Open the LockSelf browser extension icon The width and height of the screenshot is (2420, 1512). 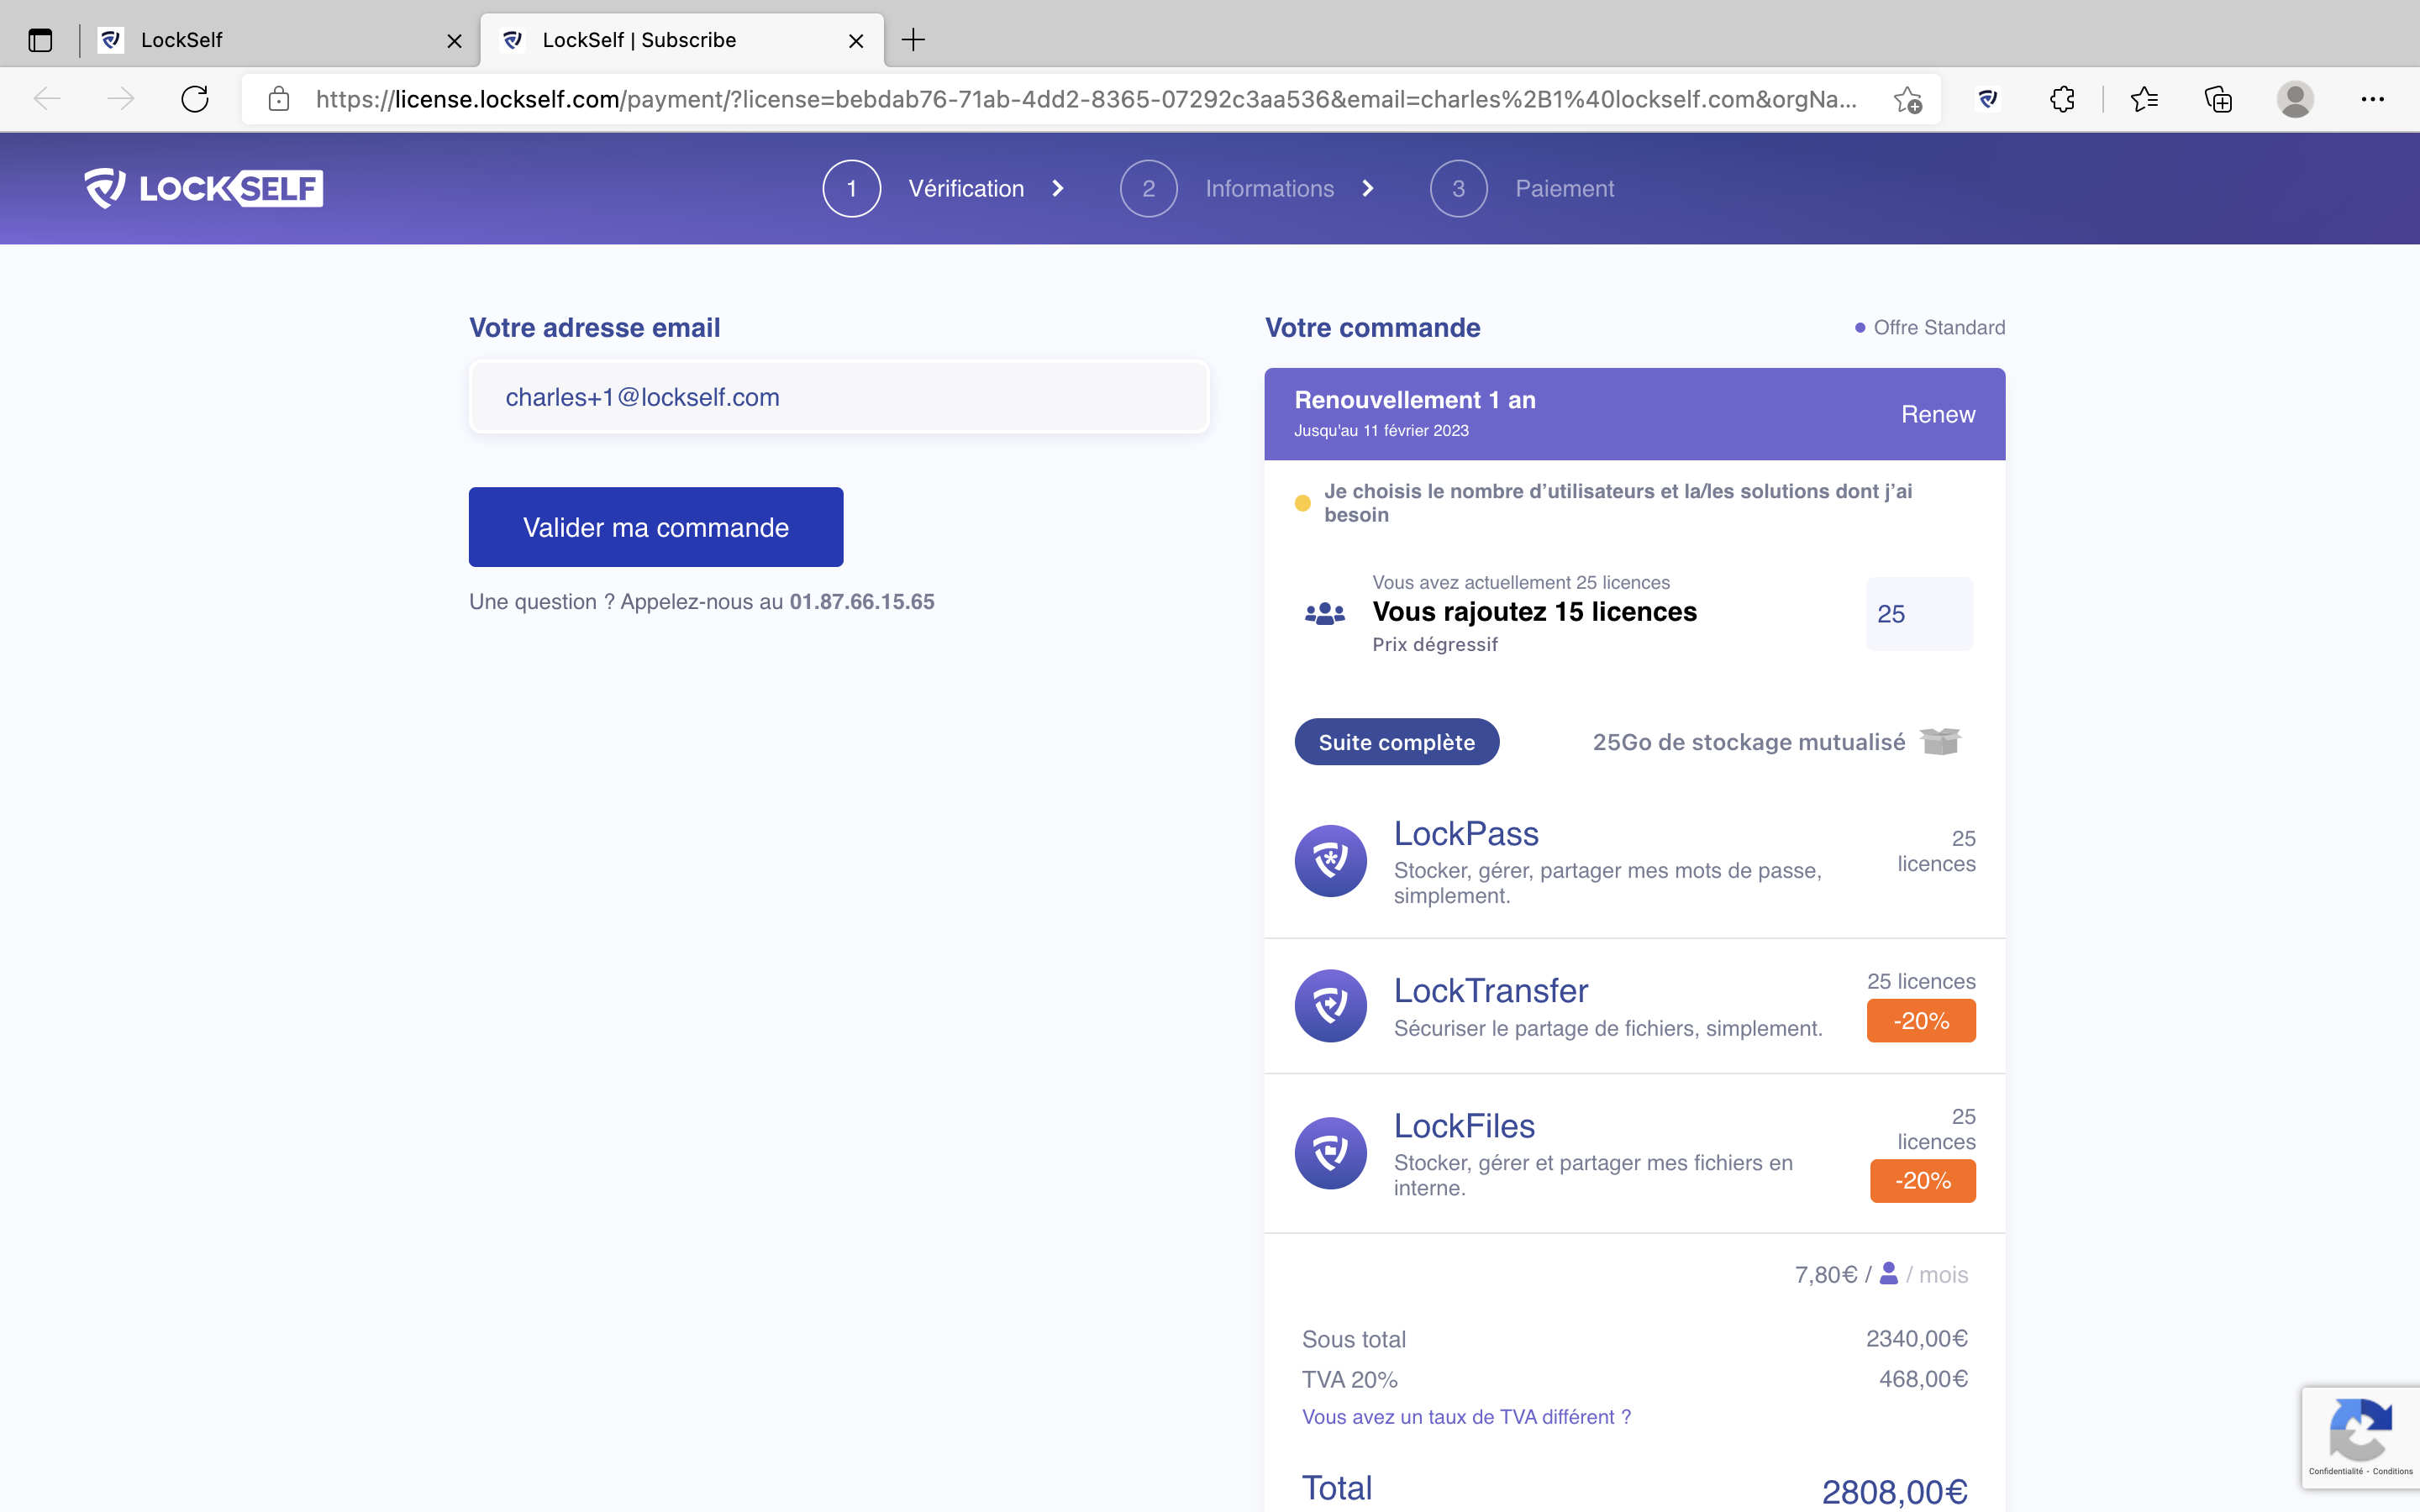[x=1987, y=99]
